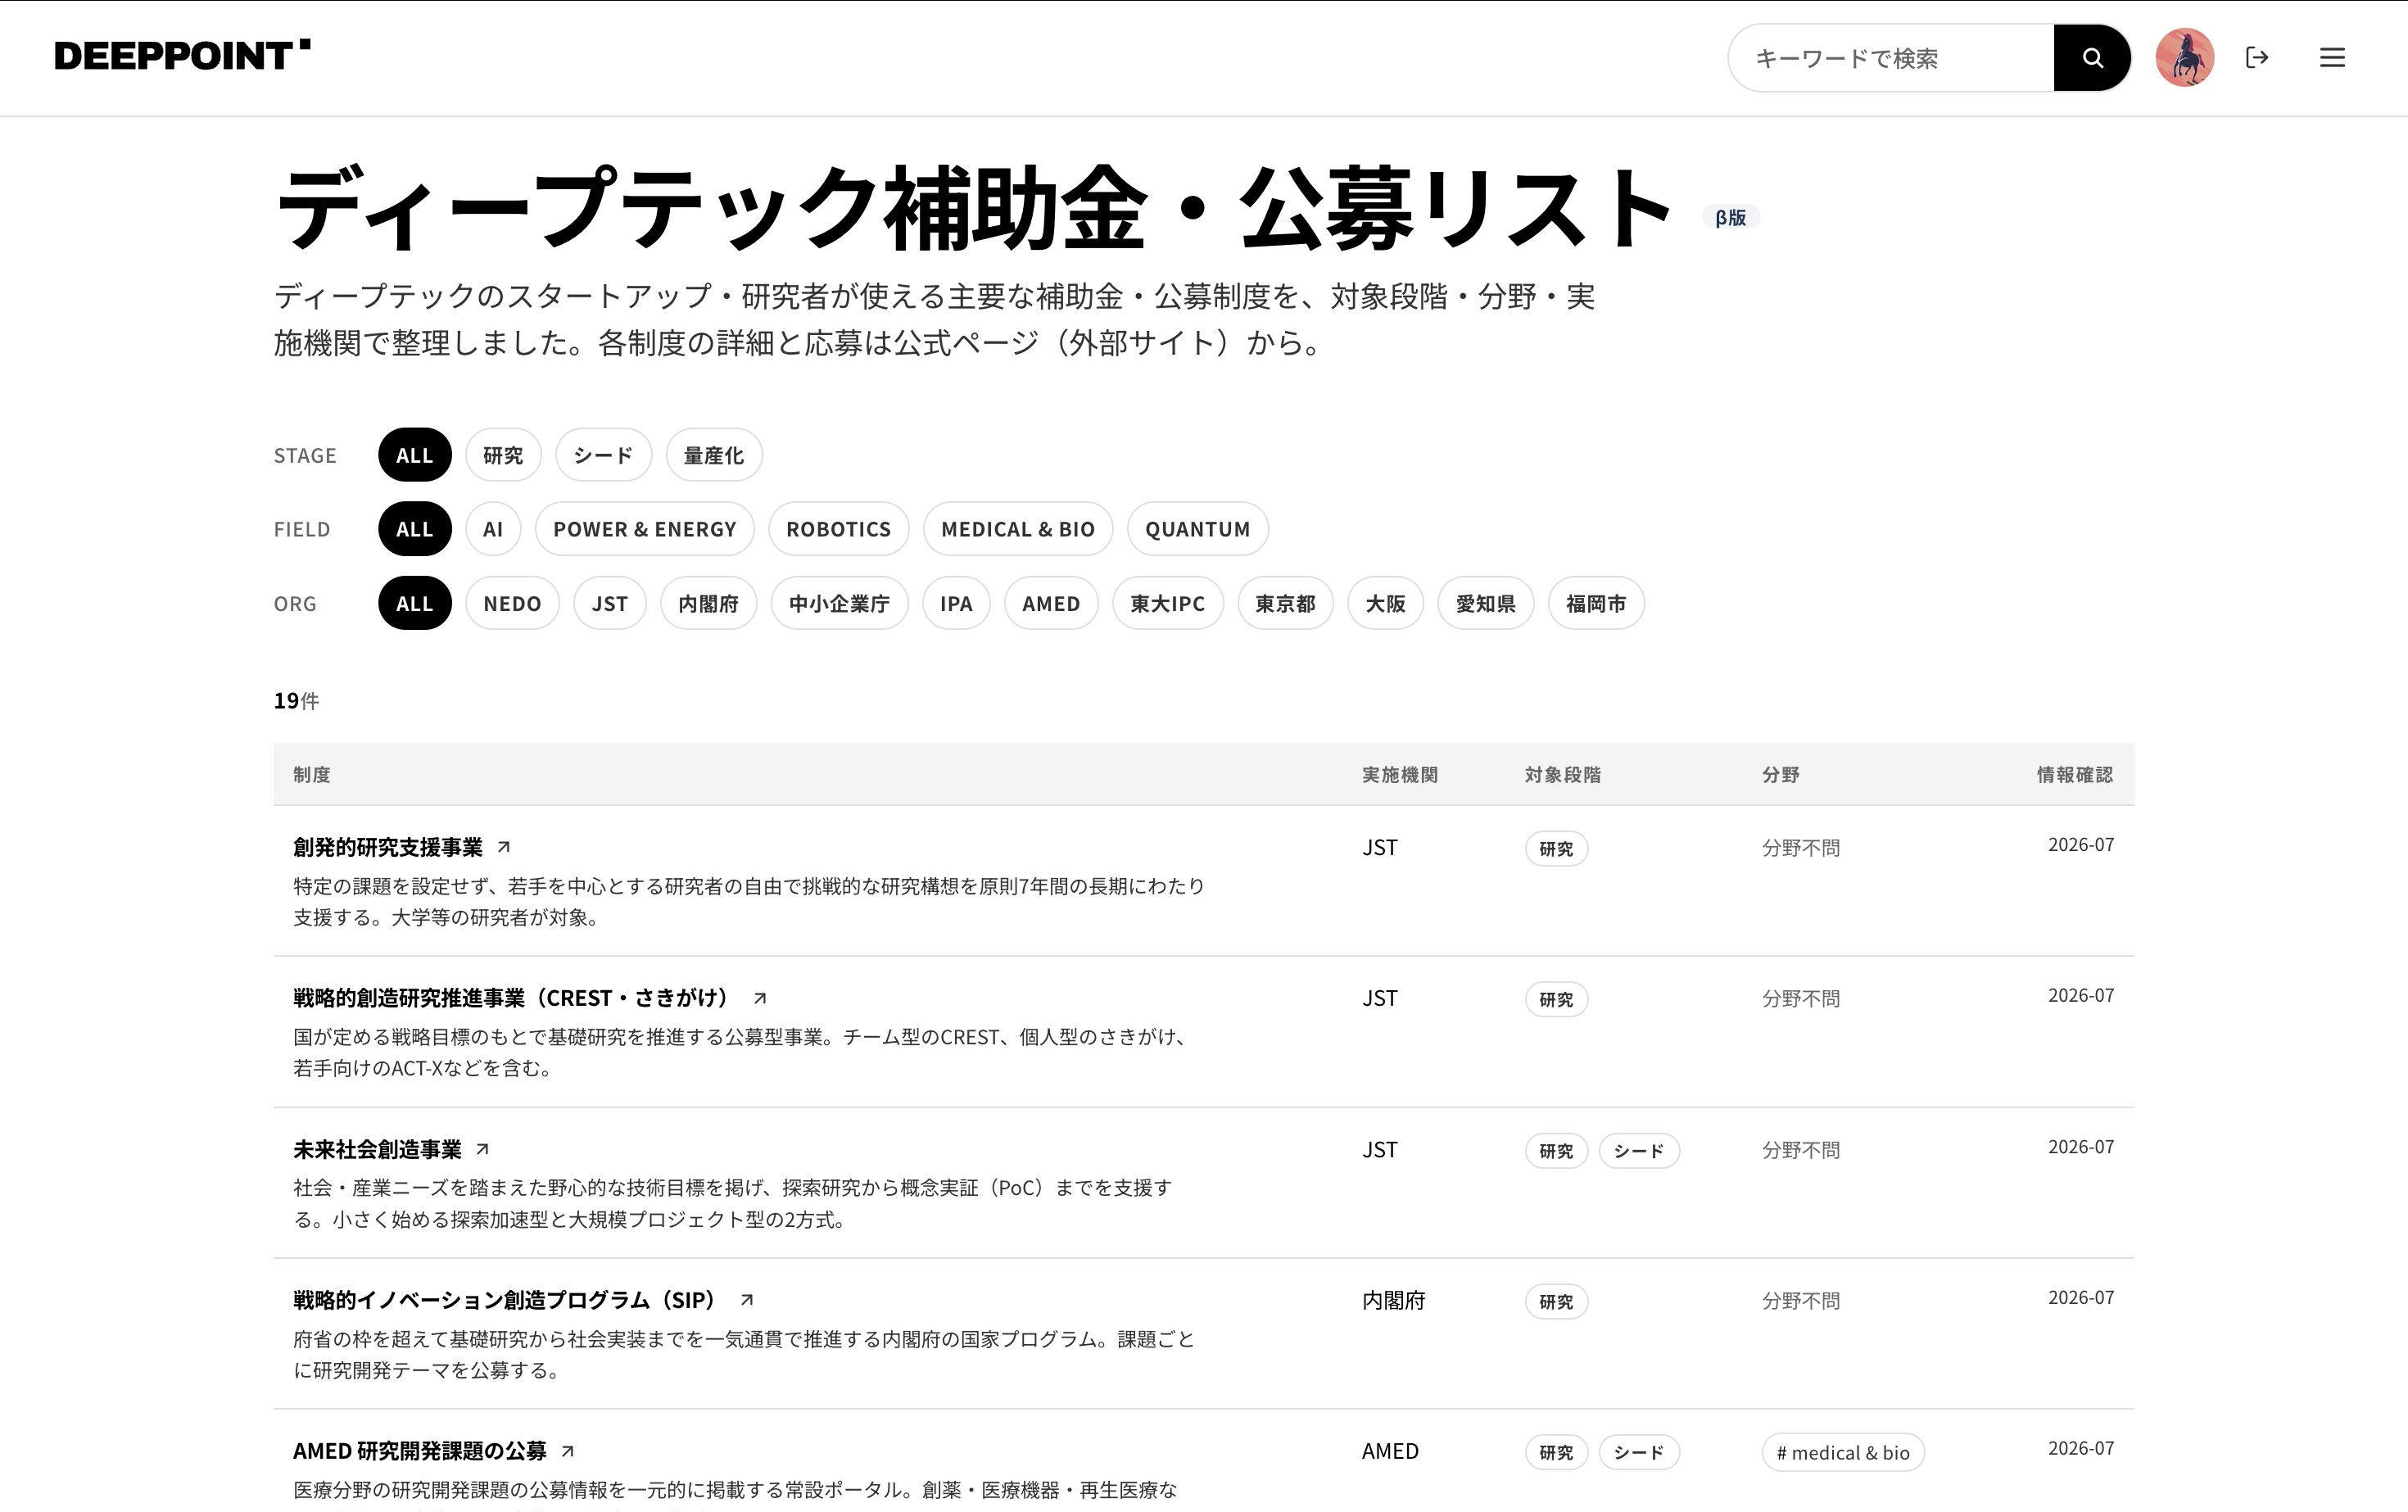Image resolution: width=2408 pixels, height=1512 pixels.
Task: Filter organization by AMED chip
Action: (1051, 603)
